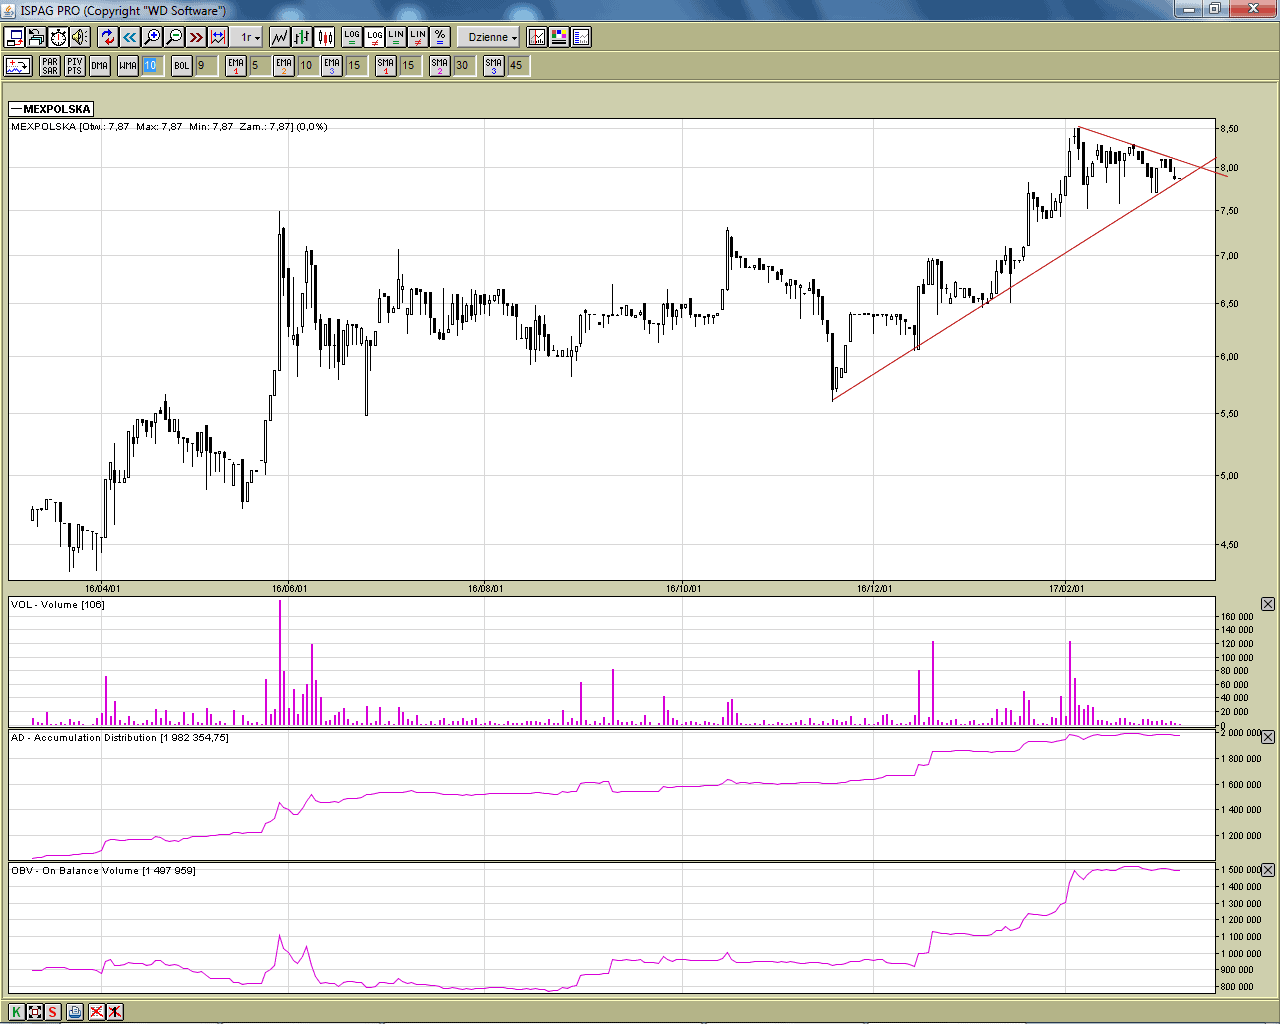Switch to candlestick chart type

click(324, 37)
